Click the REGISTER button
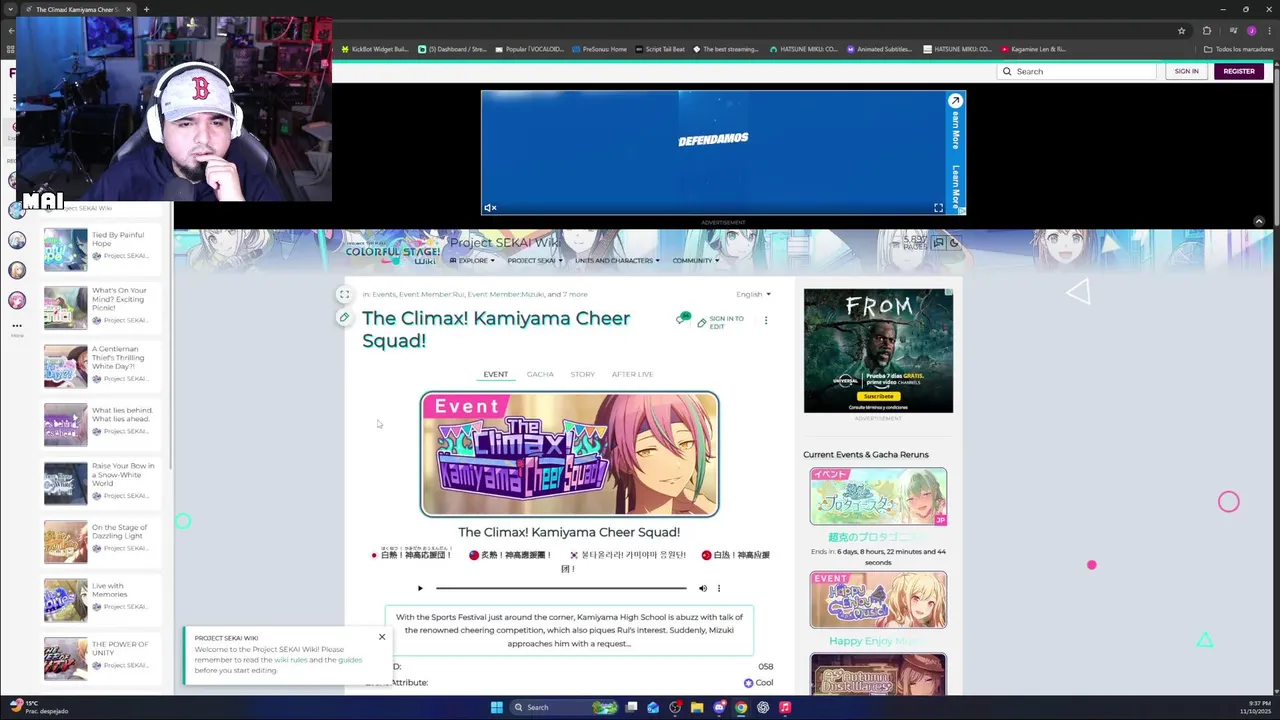Image resolution: width=1280 pixels, height=720 pixels. [1239, 71]
